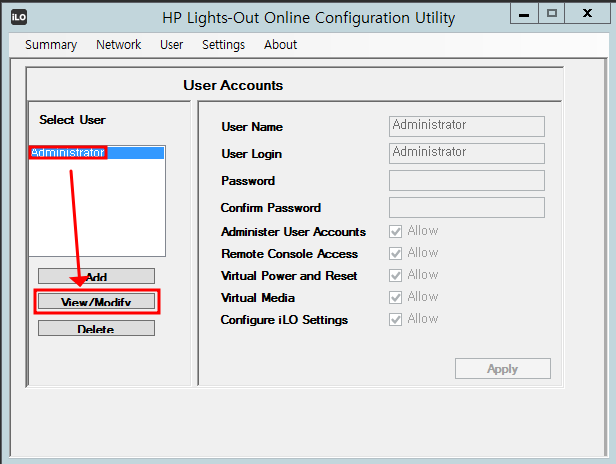Focus the Confirm Password field

[x=467, y=207]
